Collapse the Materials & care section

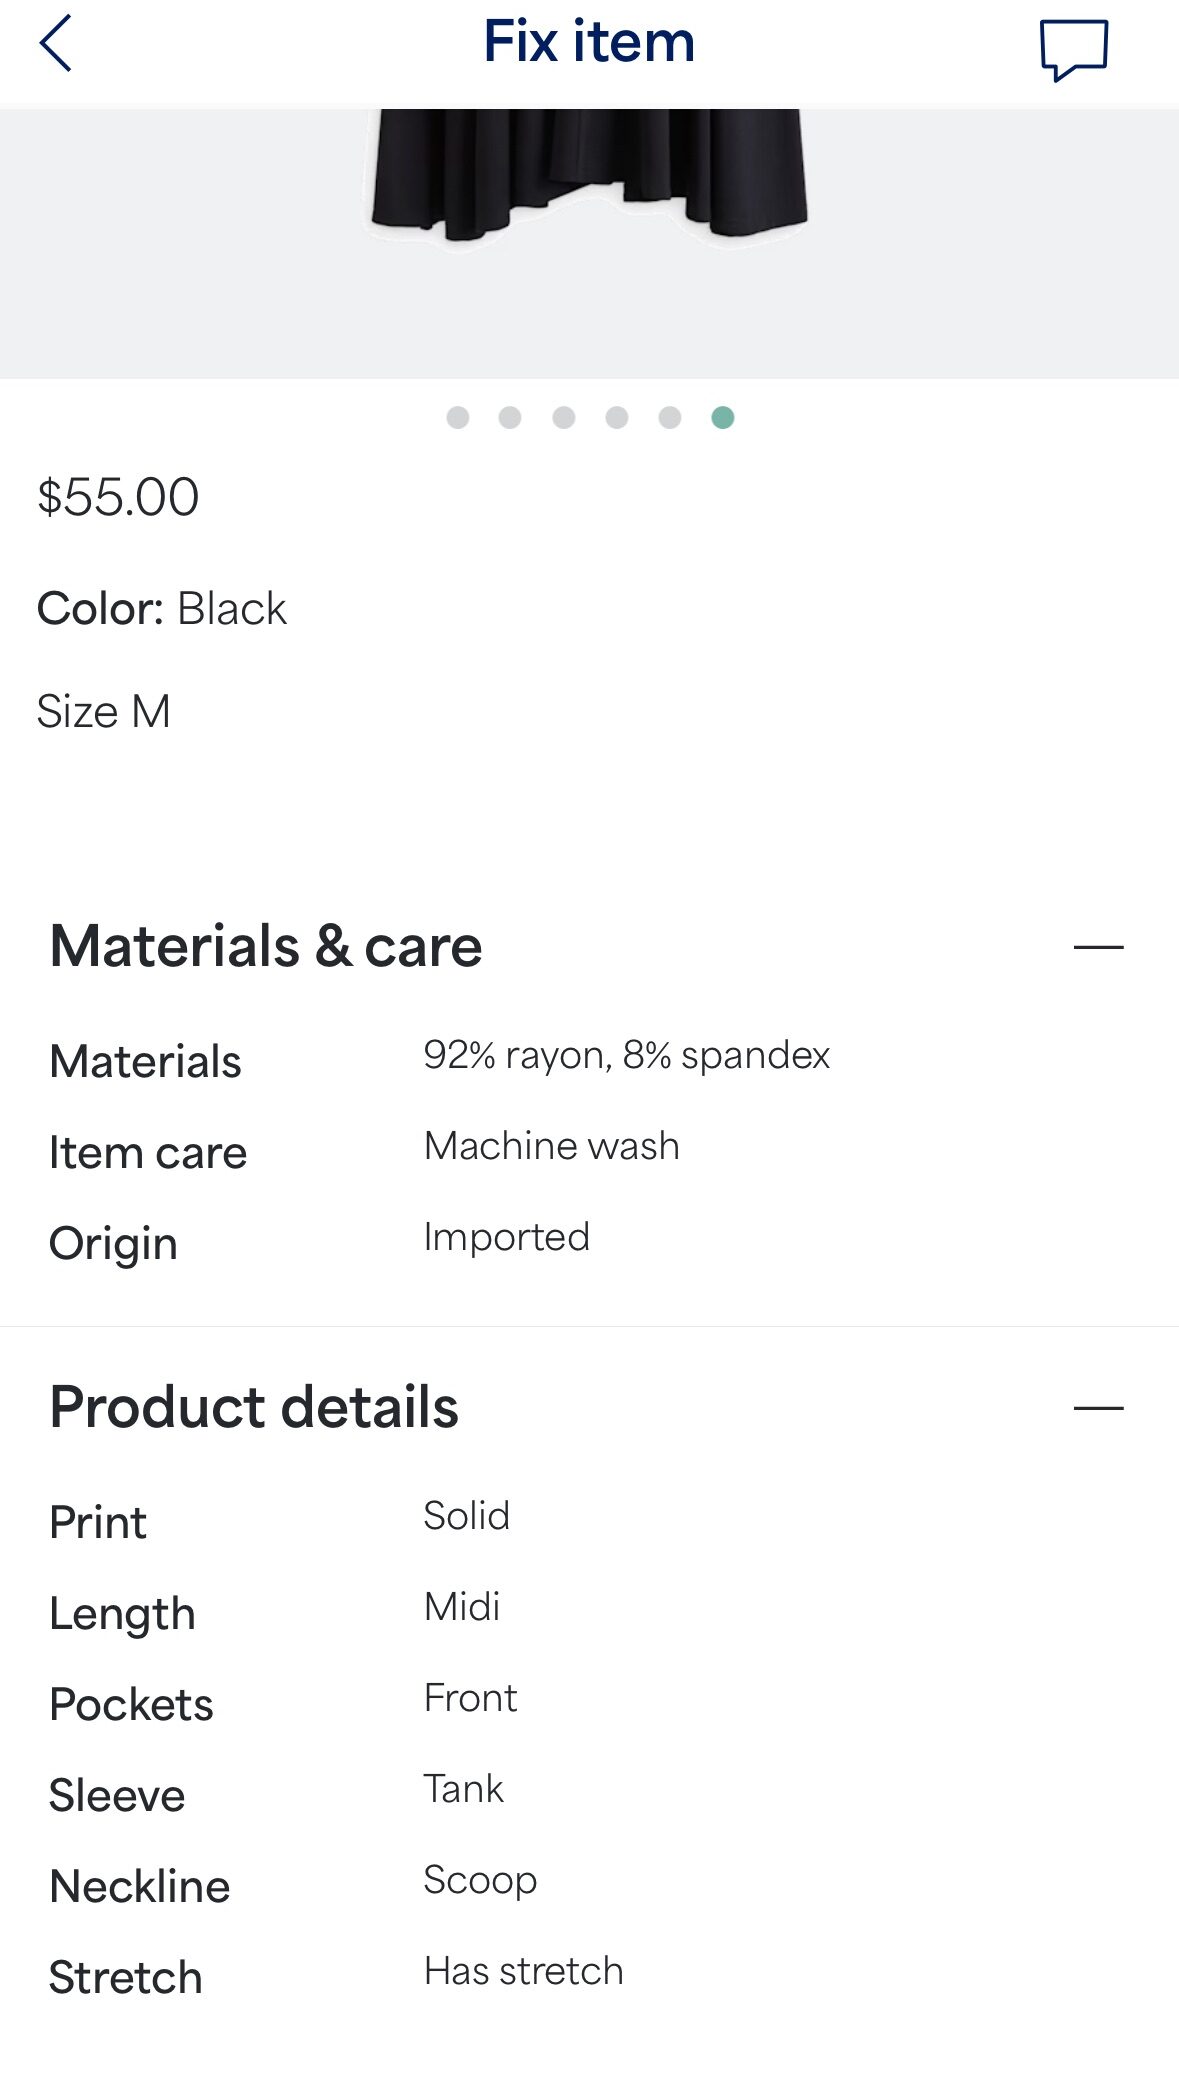[1098, 946]
